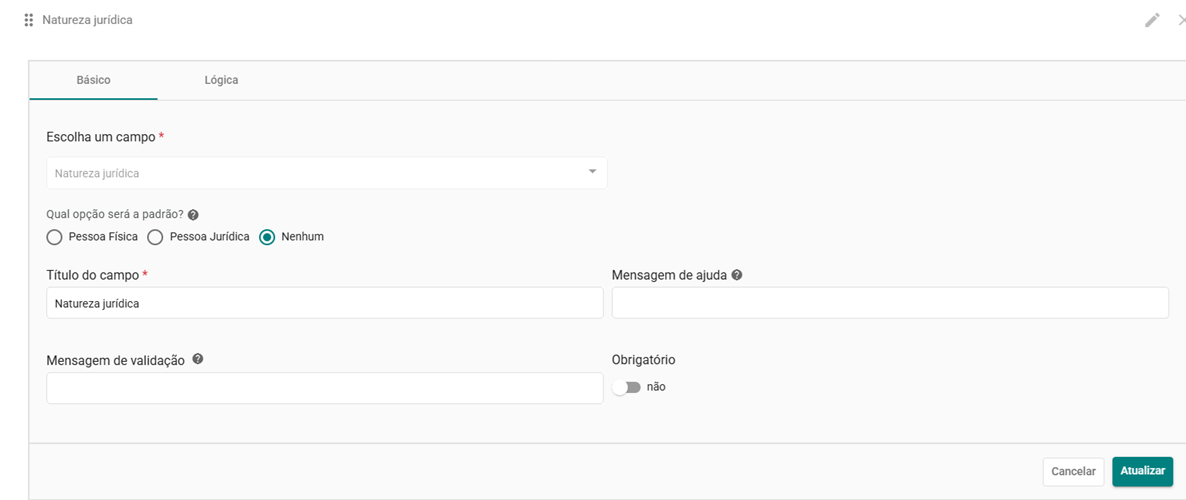1186x500 pixels.
Task: Switch to the Básico tab
Action: [x=94, y=80]
